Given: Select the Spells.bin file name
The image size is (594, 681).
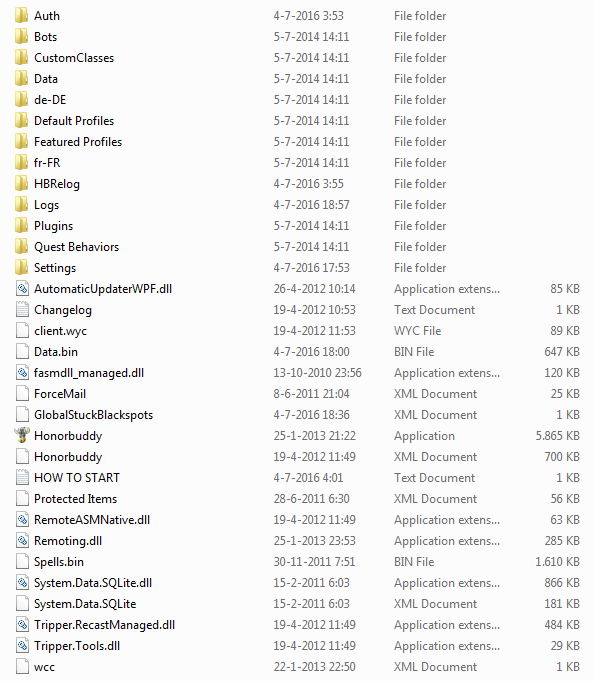Looking at the screenshot, I should [59, 562].
